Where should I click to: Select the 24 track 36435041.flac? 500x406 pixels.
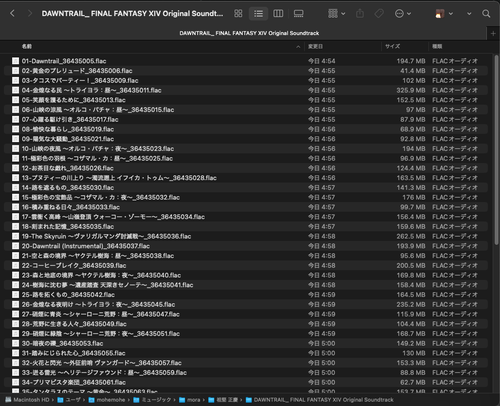246,285
